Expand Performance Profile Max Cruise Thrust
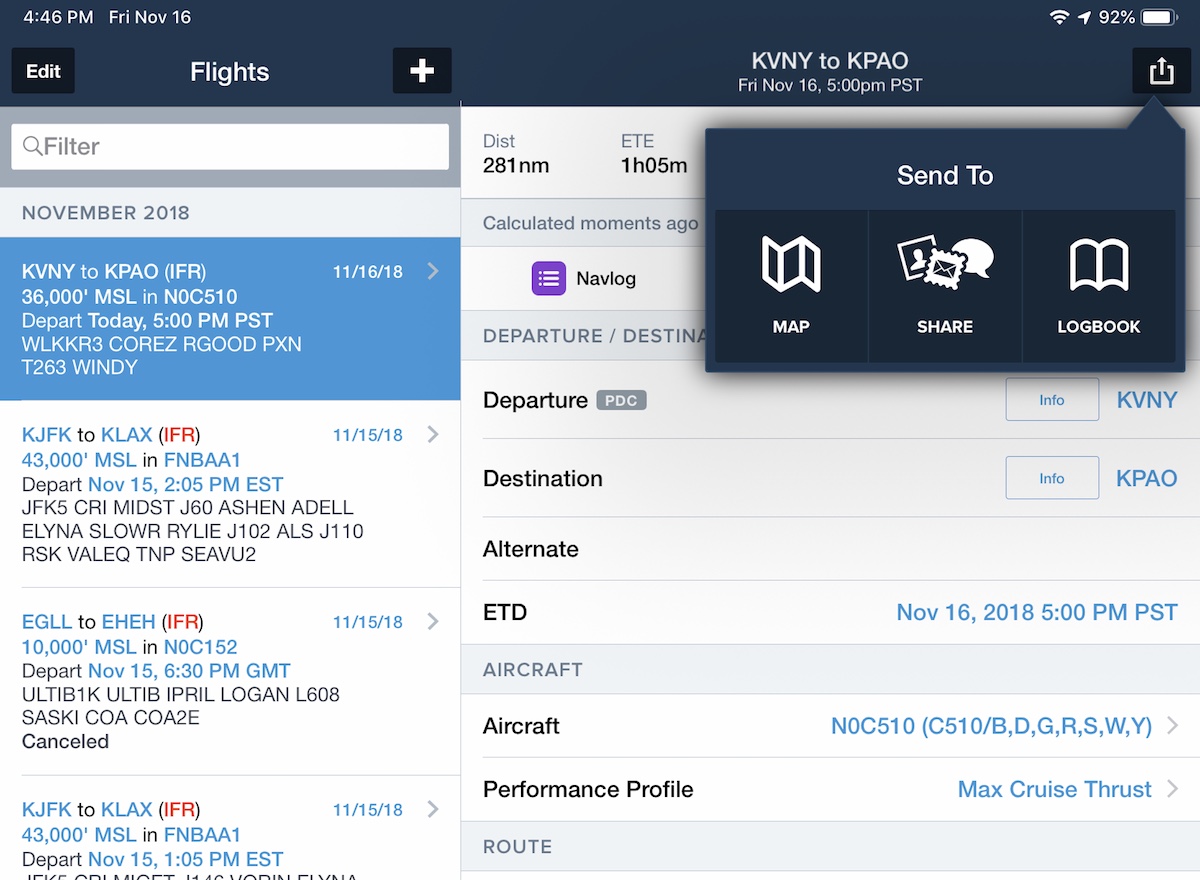This screenshot has width=1200, height=880. pyautogui.click(x=831, y=789)
